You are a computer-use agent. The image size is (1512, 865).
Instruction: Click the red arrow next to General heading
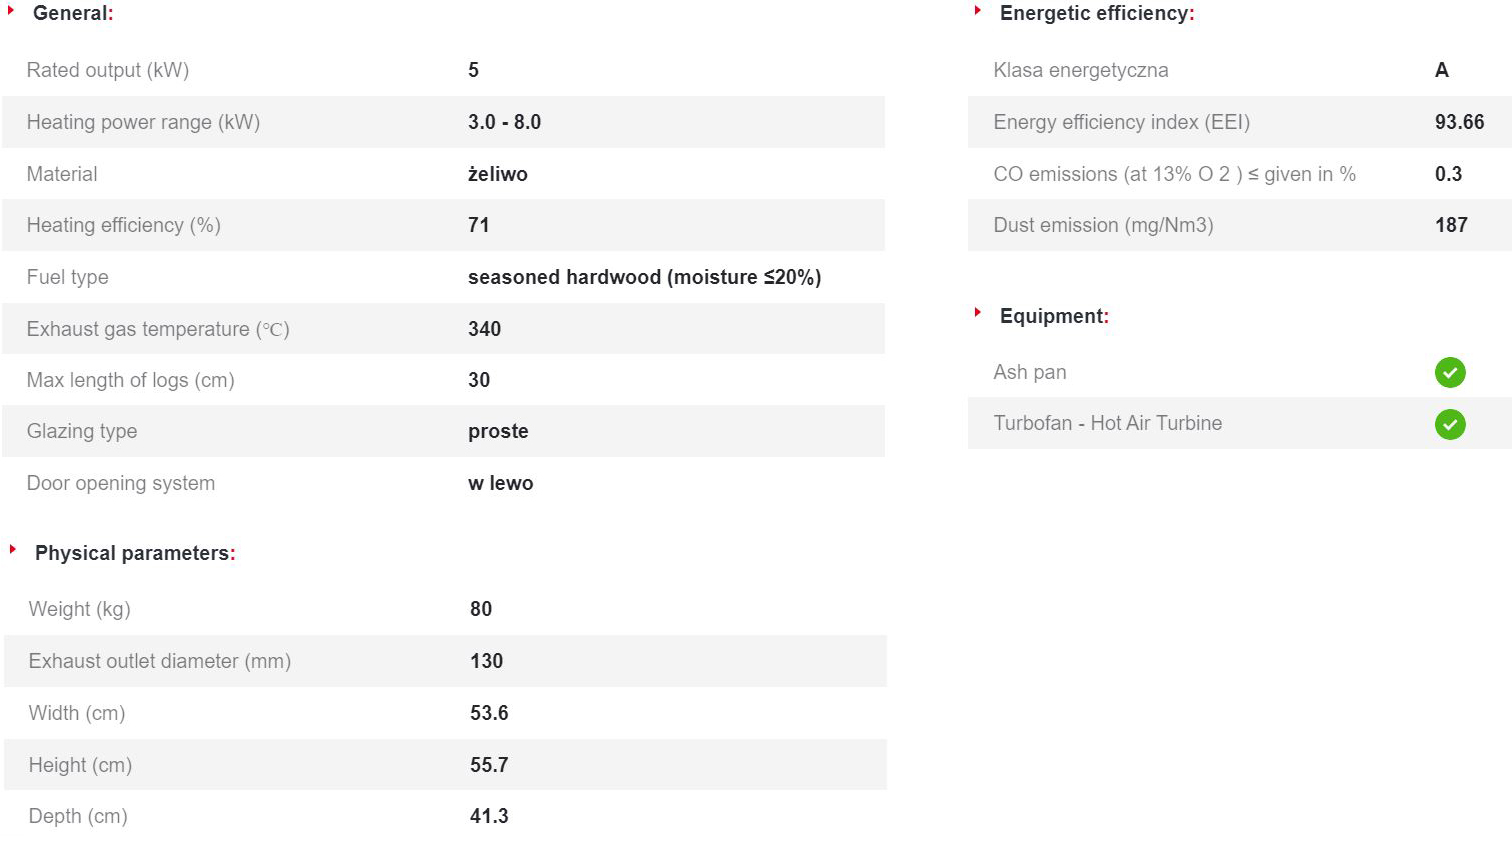point(11,10)
